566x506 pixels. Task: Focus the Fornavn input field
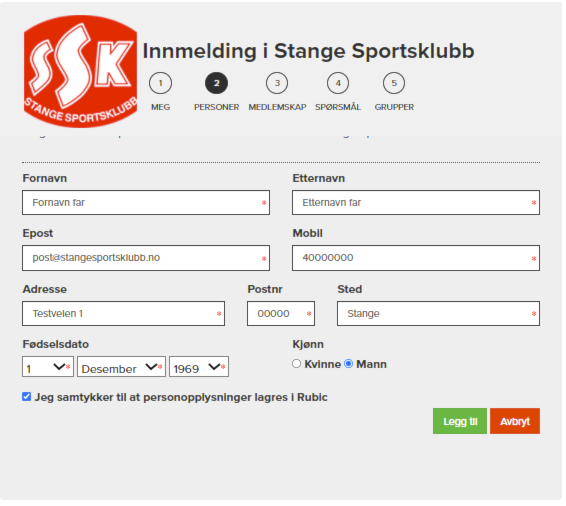(146, 202)
